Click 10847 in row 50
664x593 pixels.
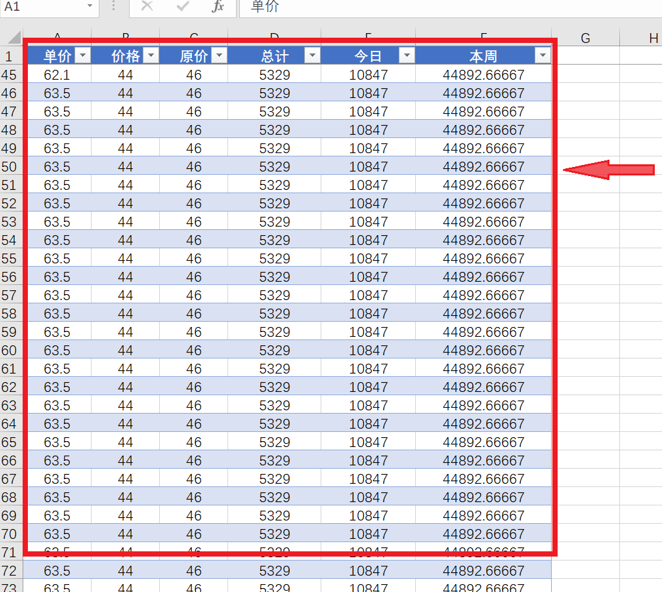(x=368, y=166)
